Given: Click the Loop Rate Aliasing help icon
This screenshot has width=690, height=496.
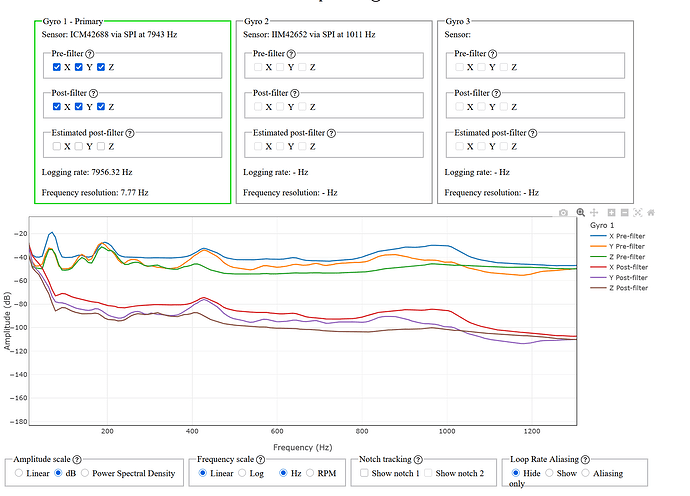Looking at the screenshot, I should click(585, 459).
